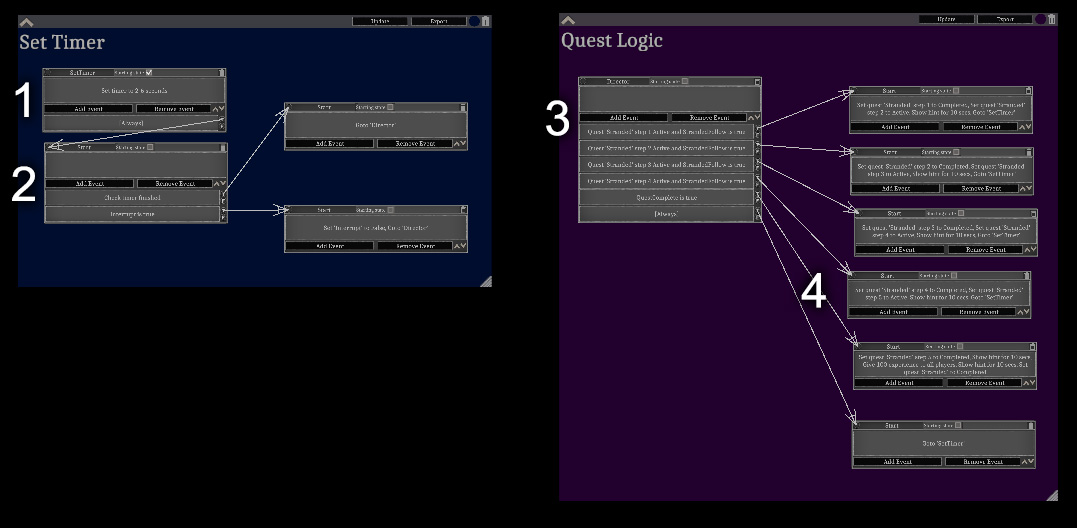Select the 'Interrupt is true' event row
The image size is (1077, 528).
click(x=132, y=214)
